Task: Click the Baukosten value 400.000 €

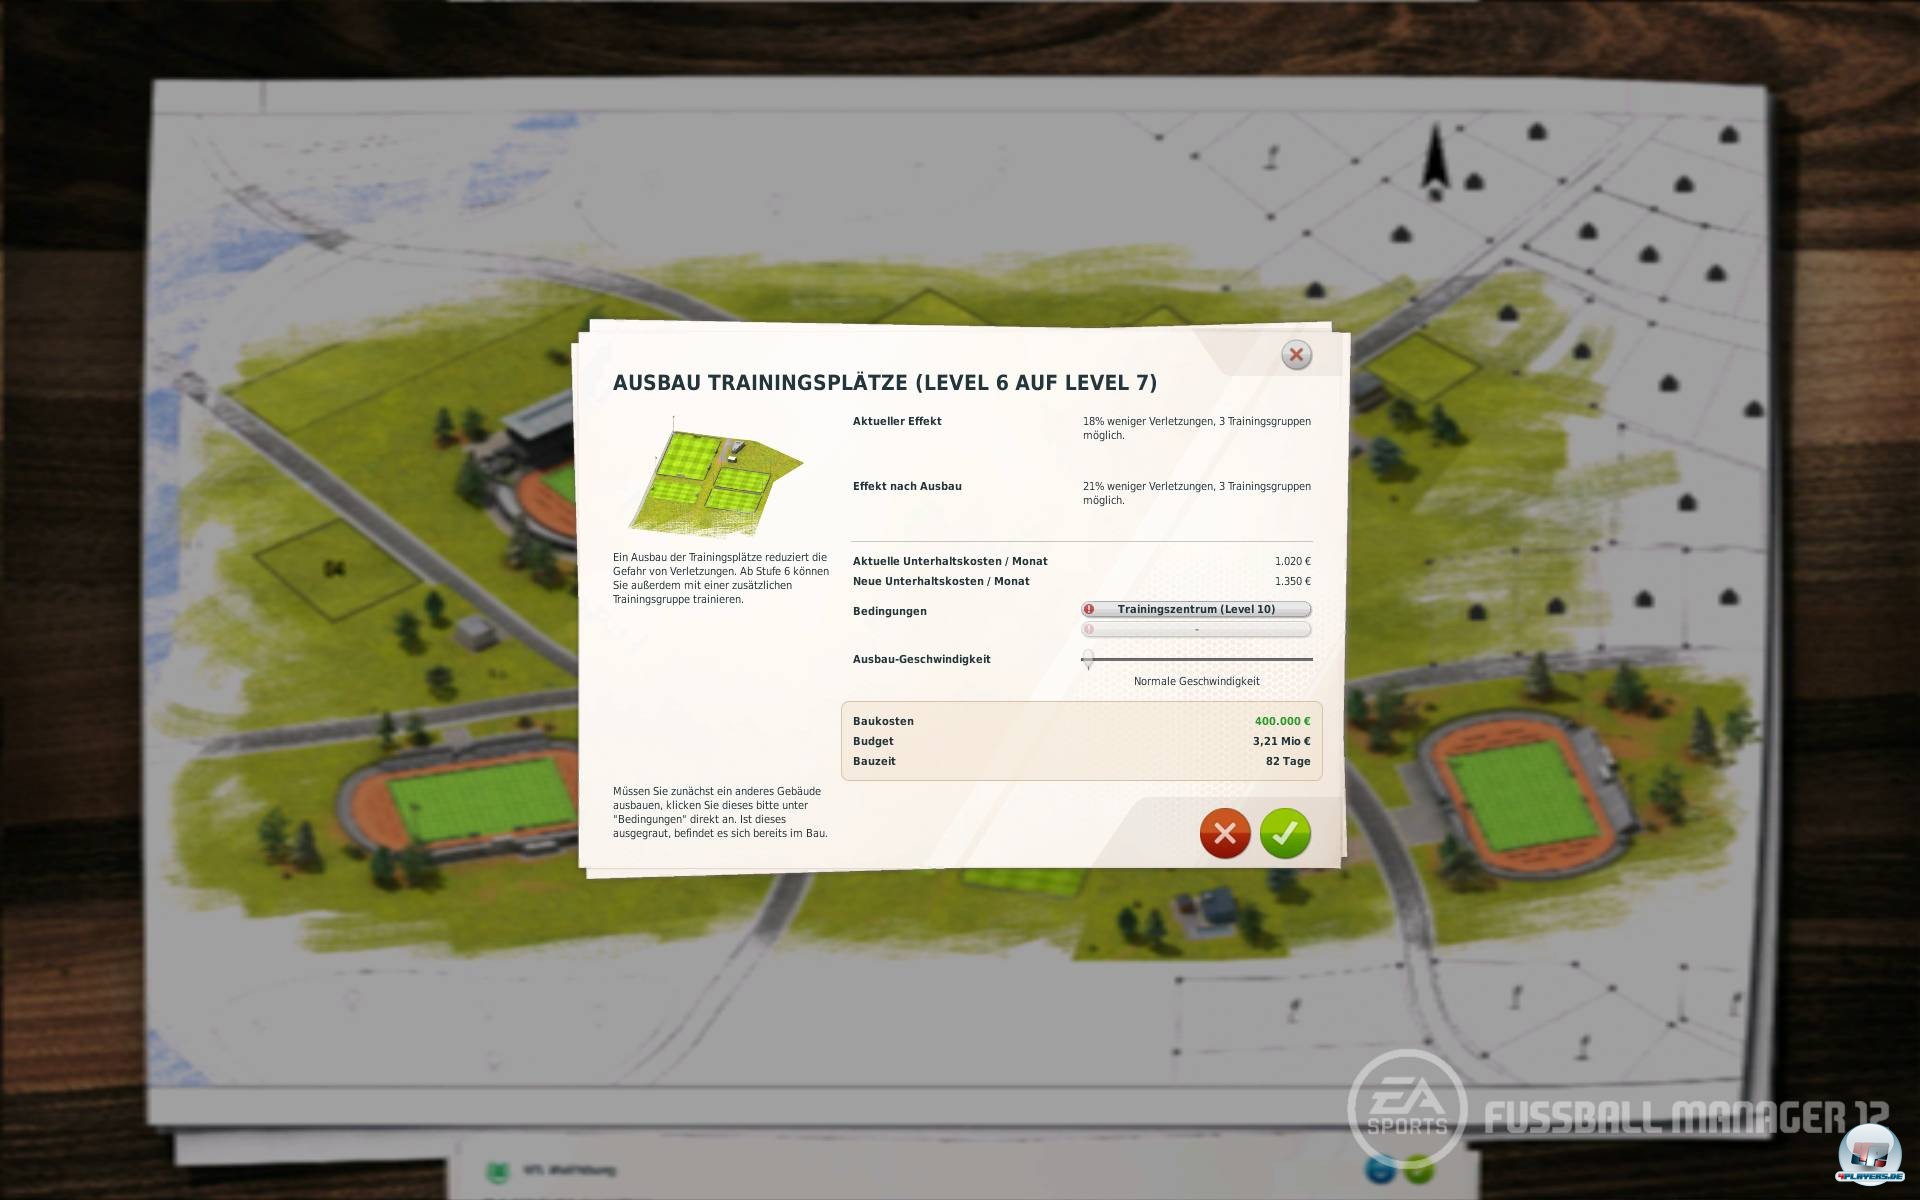Action: click(x=1282, y=721)
